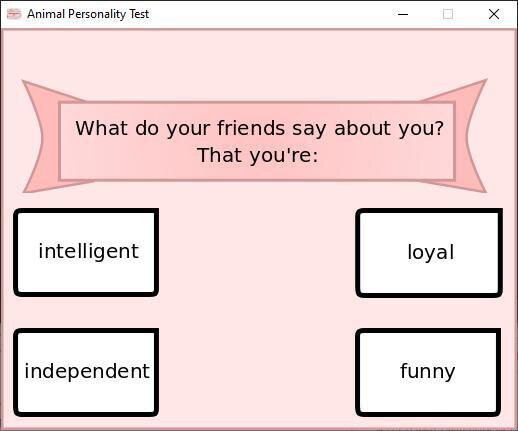Select the "intelligent" answer box
This screenshot has width=518, height=431.
pyautogui.click(x=86, y=252)
